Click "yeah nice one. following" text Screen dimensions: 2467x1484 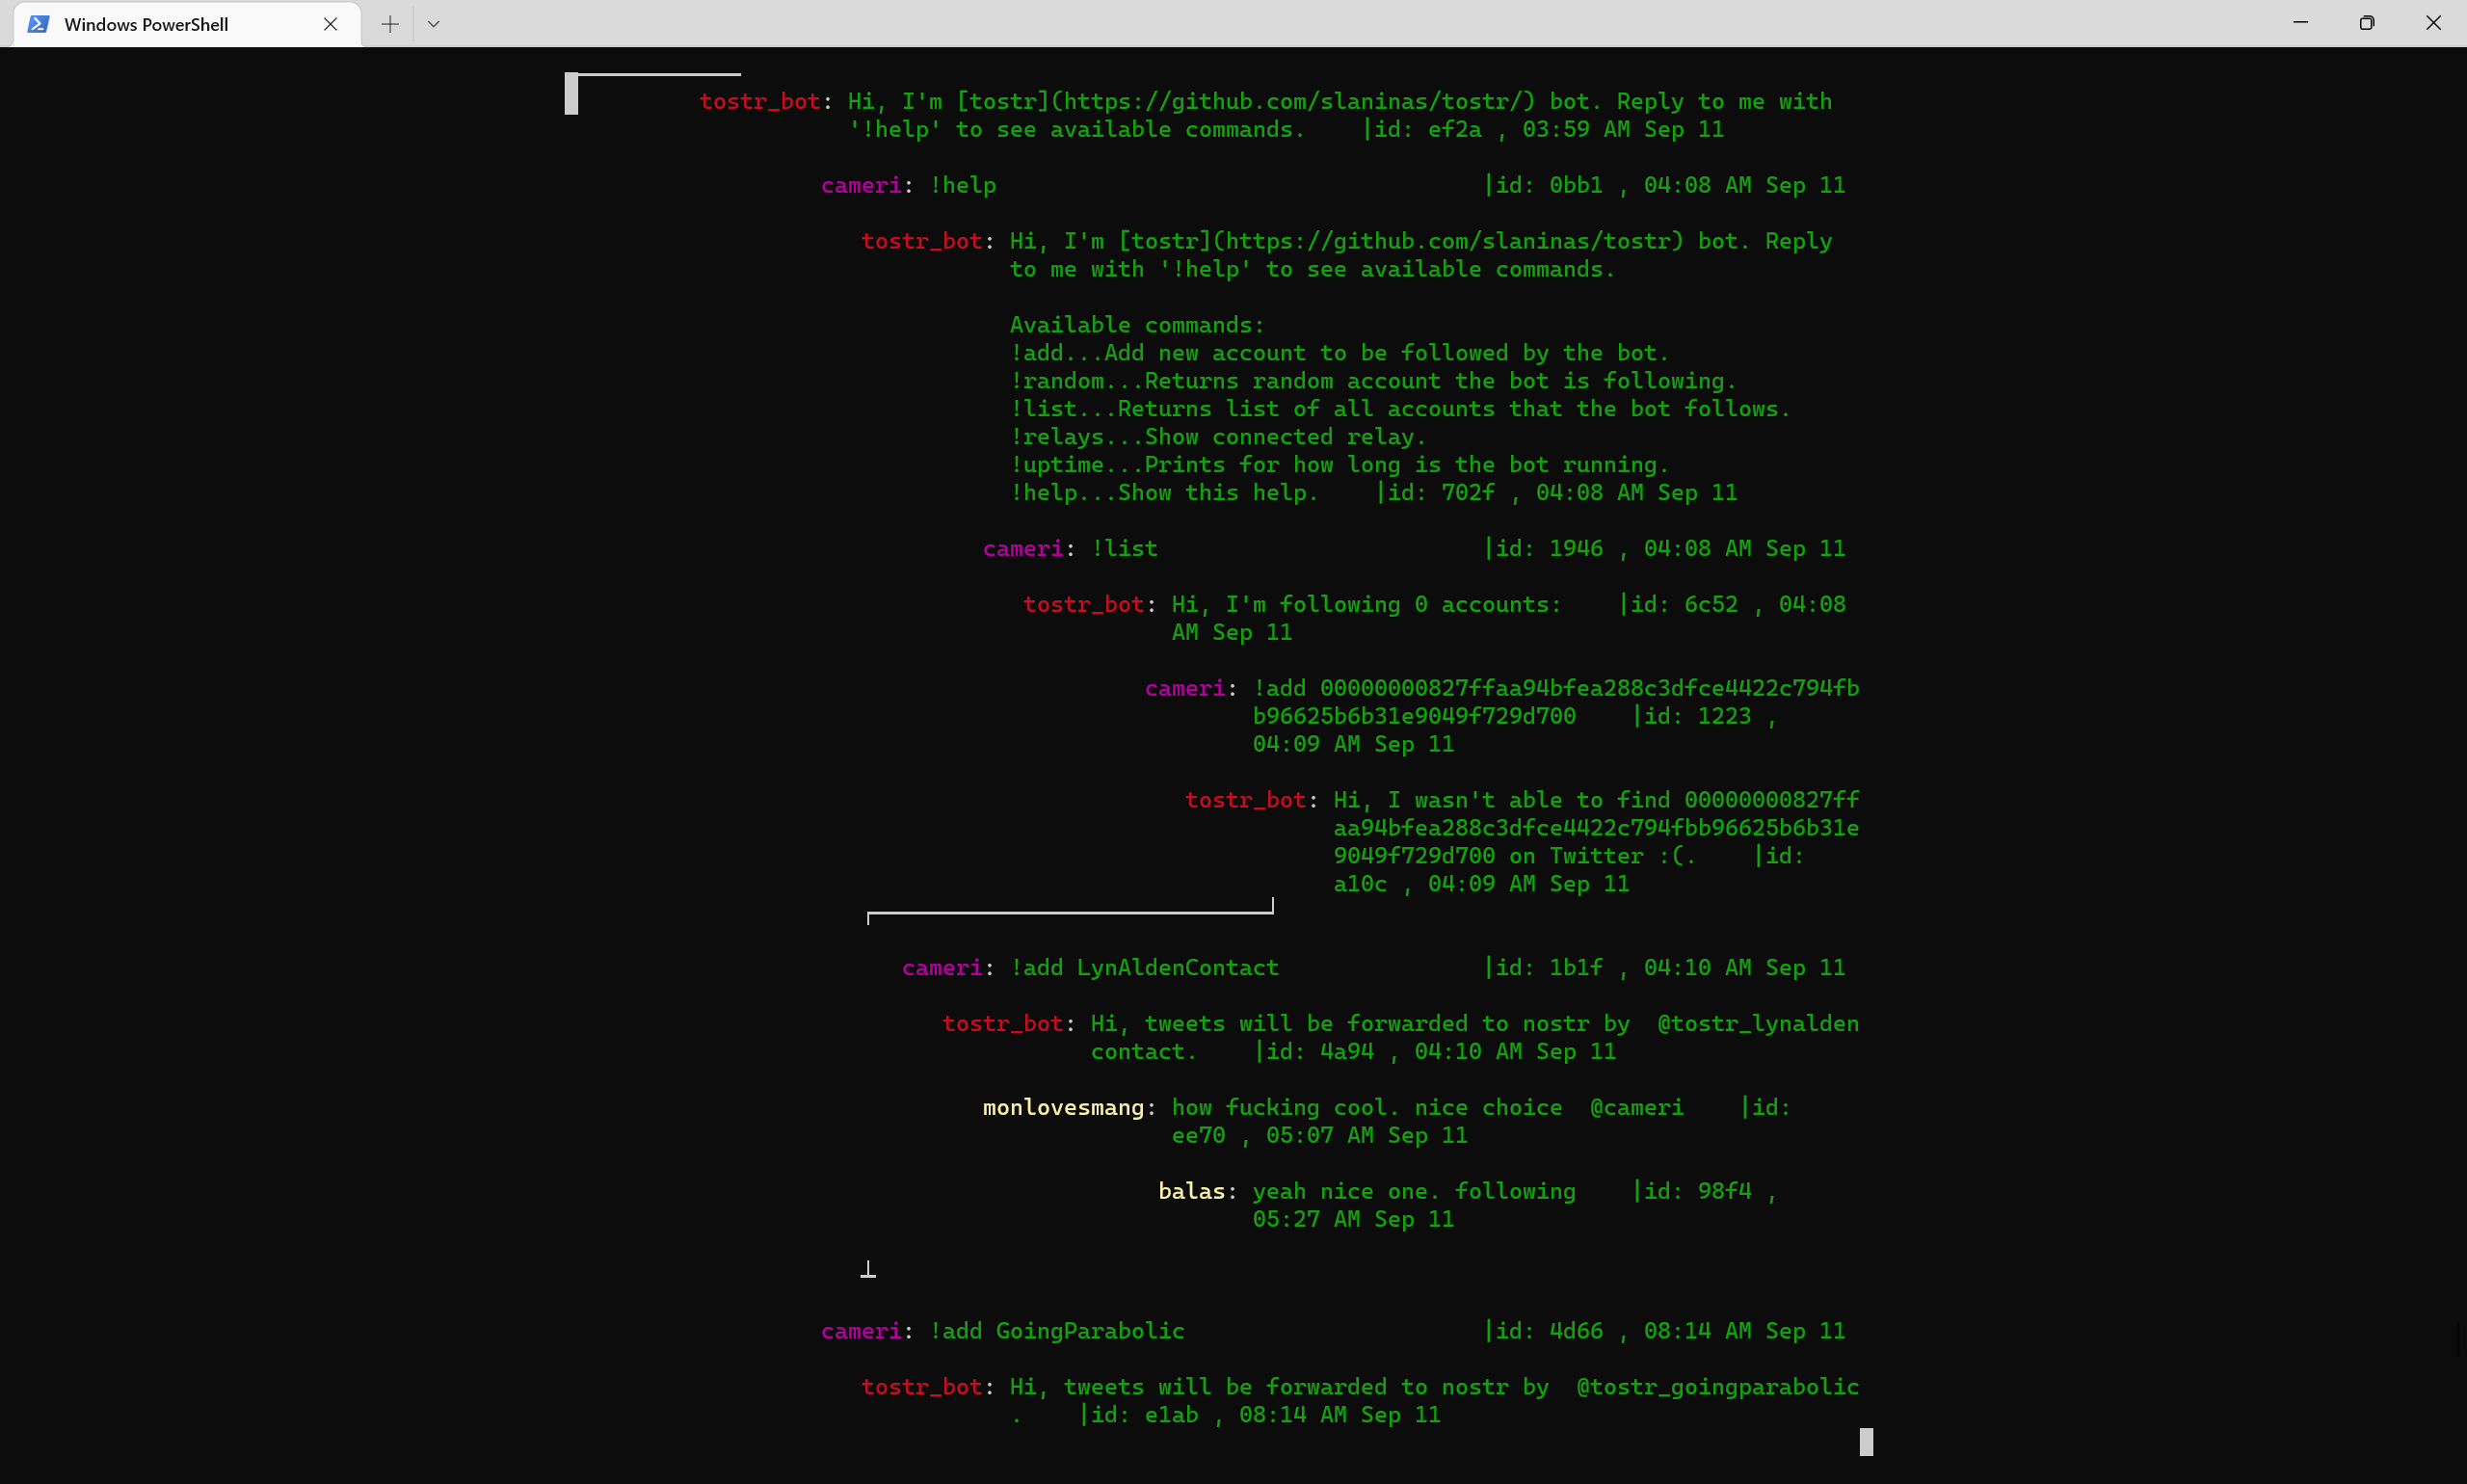point(1414,1192)
